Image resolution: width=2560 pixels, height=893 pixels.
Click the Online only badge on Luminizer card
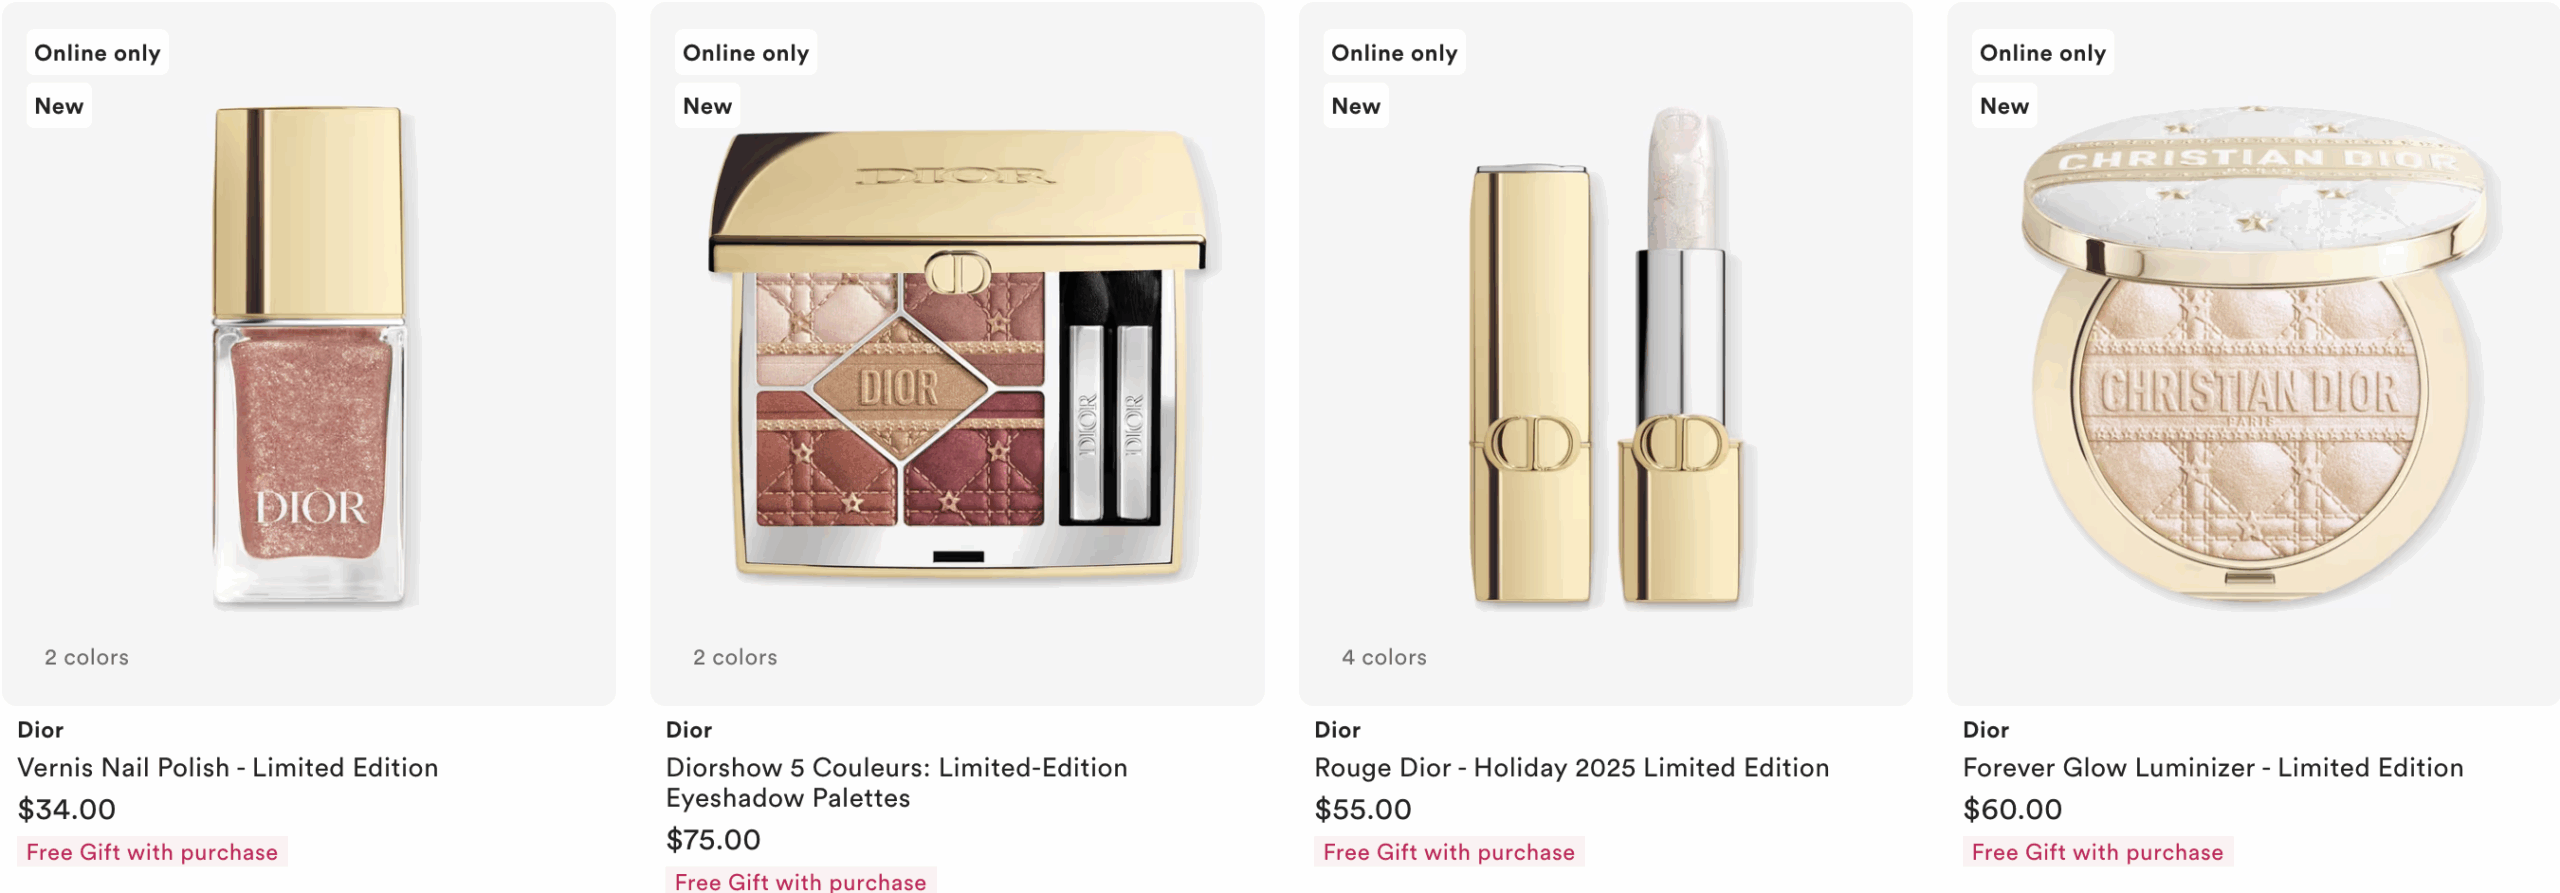2043,53
